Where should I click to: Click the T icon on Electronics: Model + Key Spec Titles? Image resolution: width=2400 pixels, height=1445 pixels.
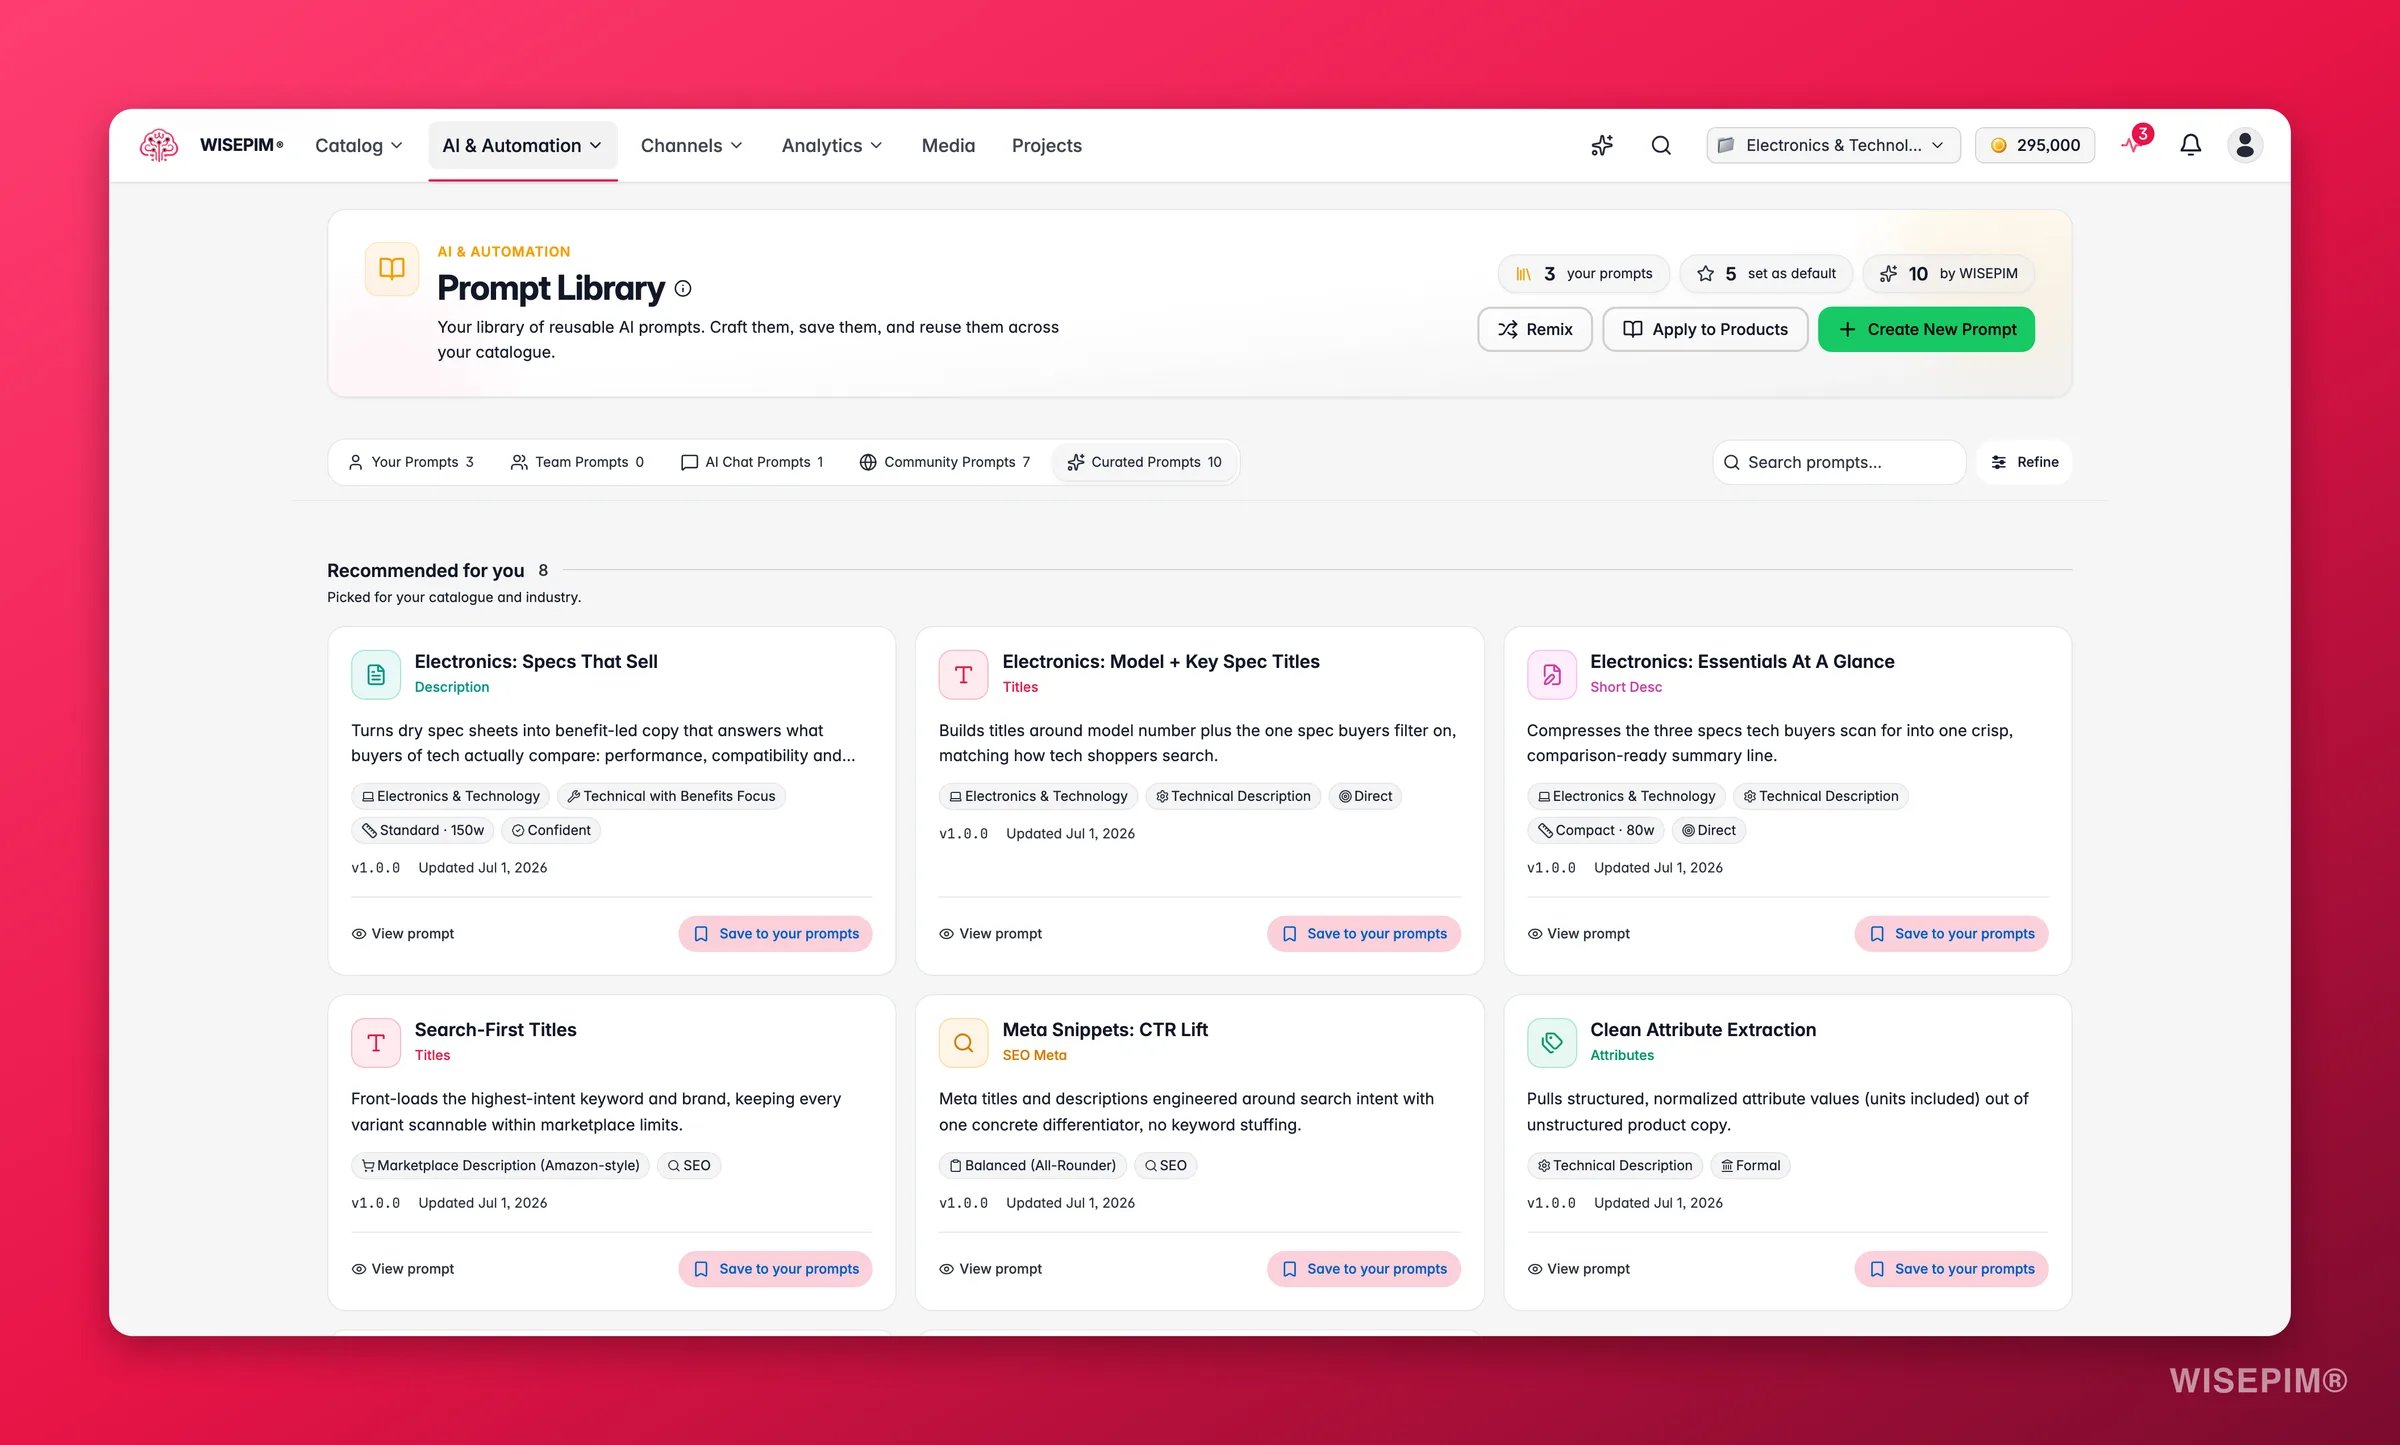click(963, 675)
